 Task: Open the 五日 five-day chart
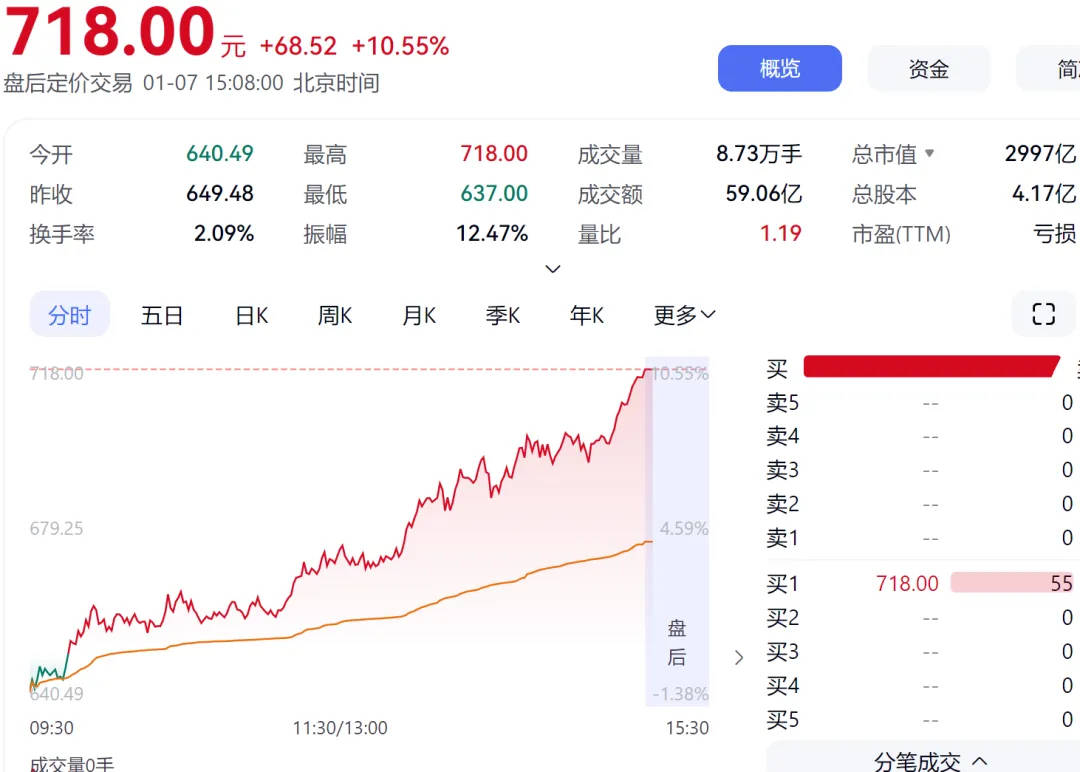point(162,314)
